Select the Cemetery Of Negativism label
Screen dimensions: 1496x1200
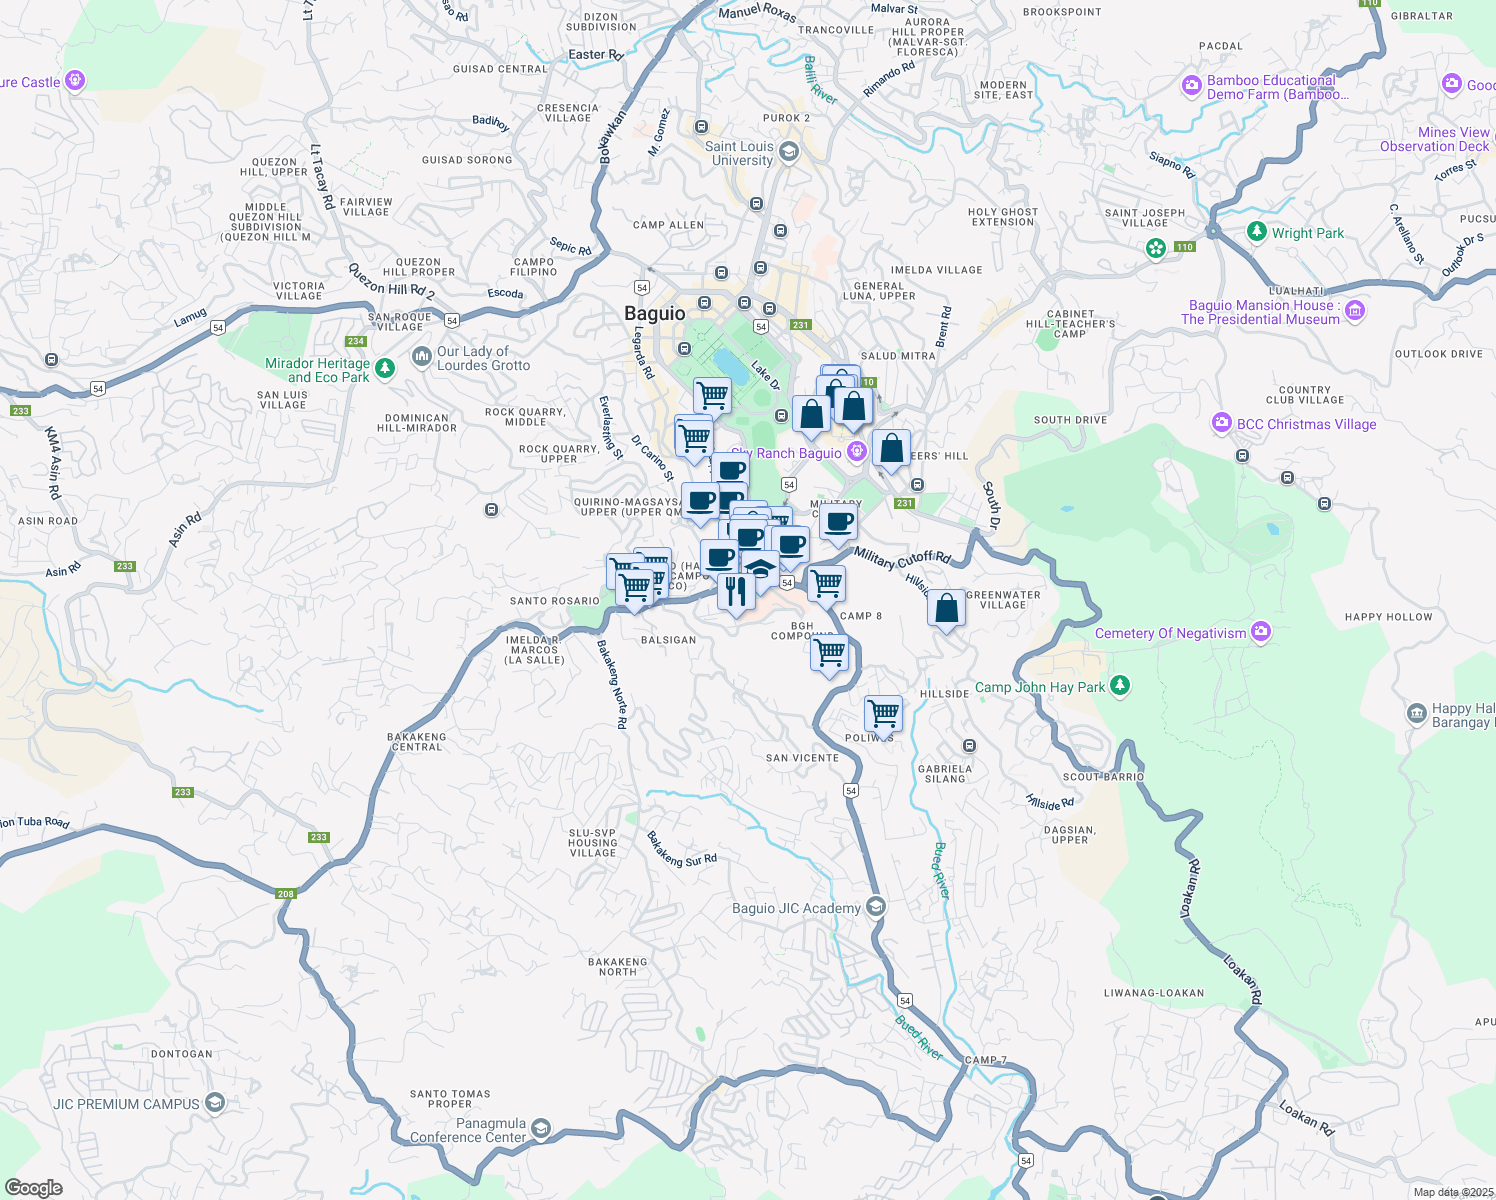[1171, 633]
